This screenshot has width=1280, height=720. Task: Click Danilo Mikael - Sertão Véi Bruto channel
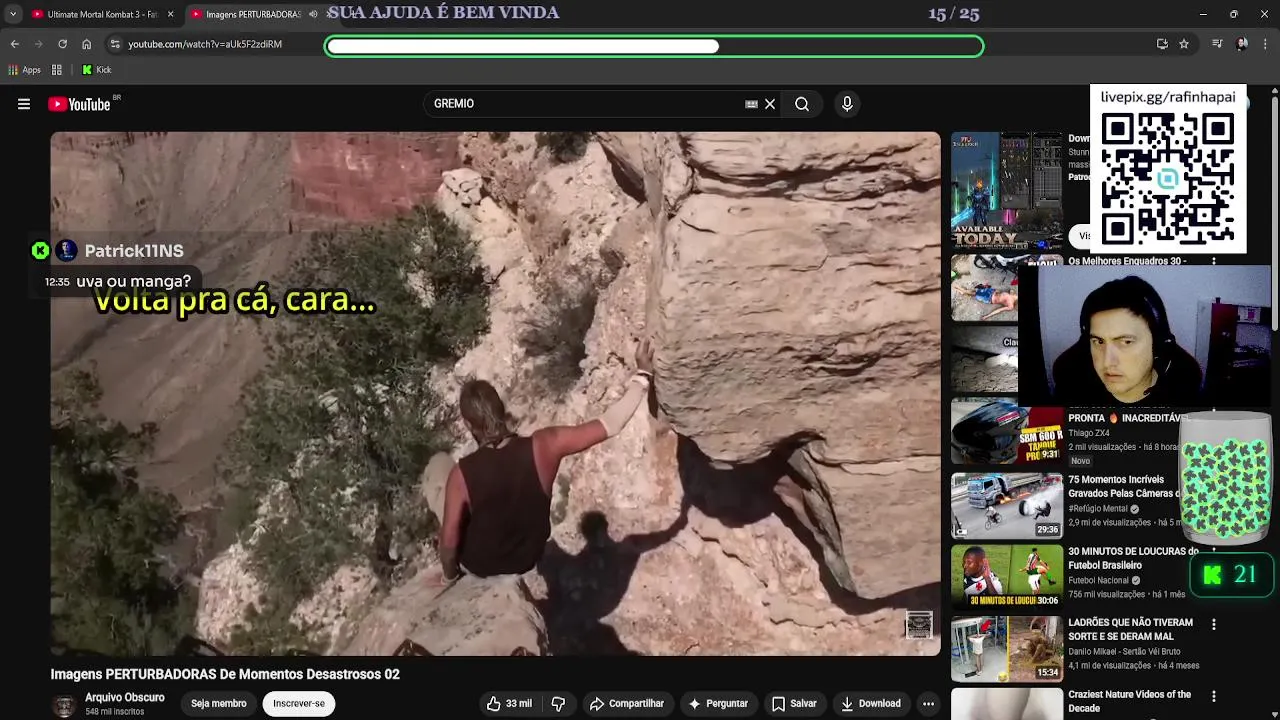tap(1124, 651)
